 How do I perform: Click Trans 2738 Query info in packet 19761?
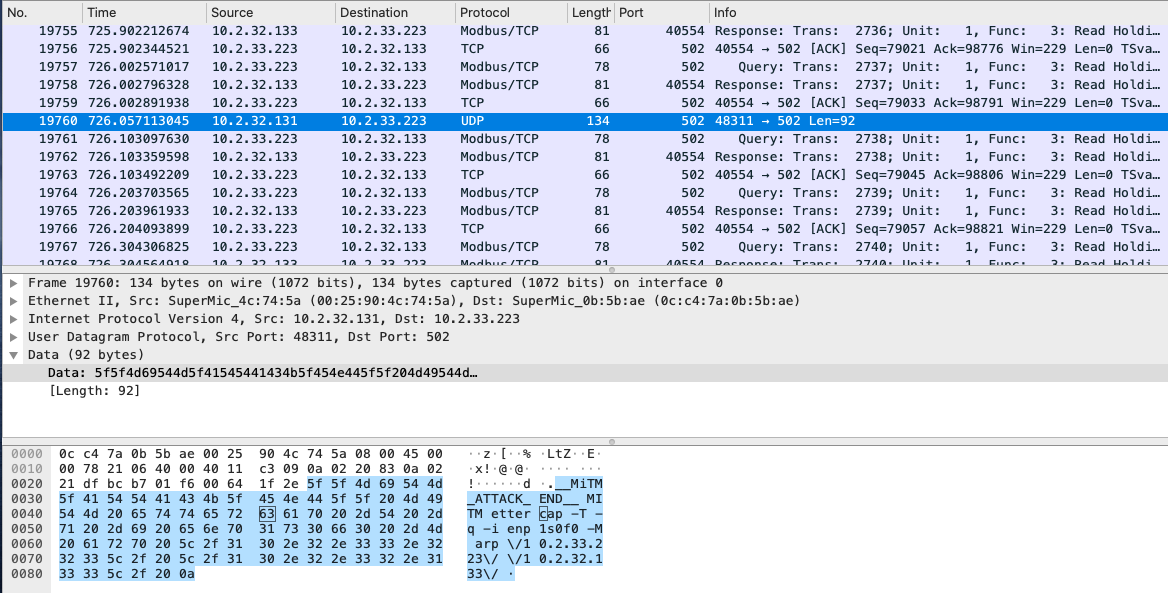[950, 139]
